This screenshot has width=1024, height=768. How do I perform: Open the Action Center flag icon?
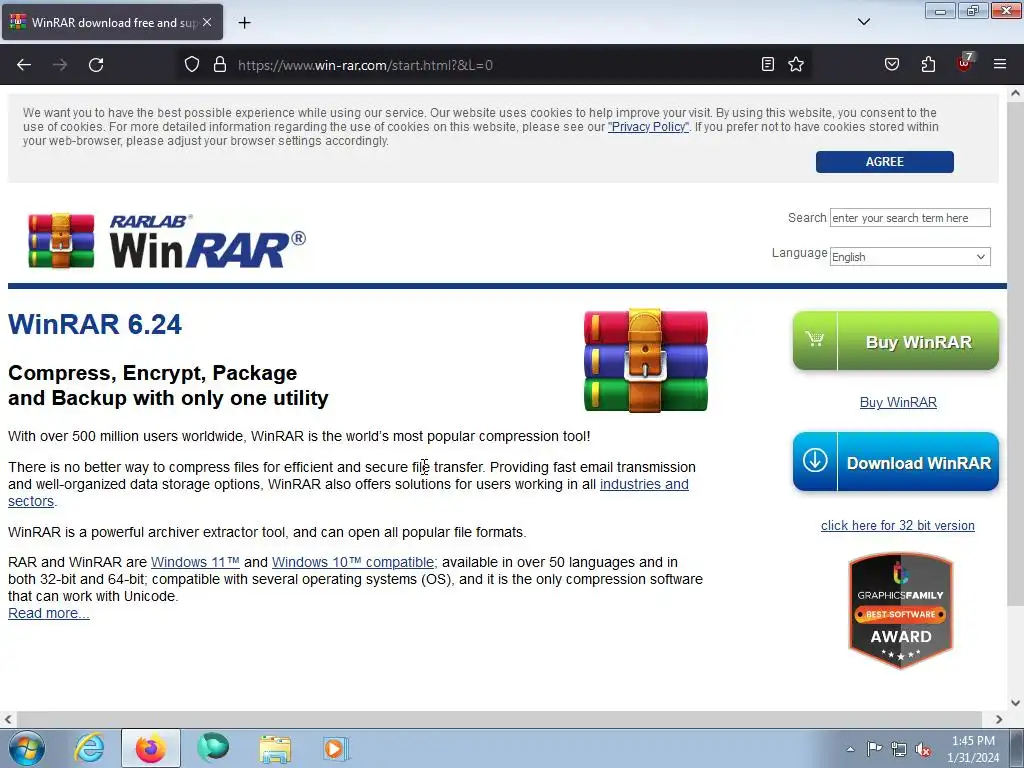point(874,748)
